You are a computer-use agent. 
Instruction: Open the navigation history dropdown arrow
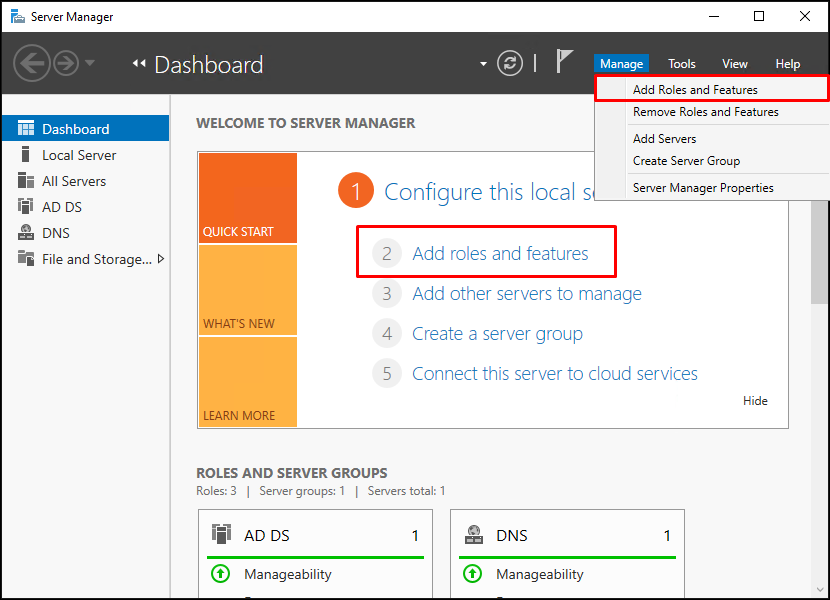click(90, 63)
